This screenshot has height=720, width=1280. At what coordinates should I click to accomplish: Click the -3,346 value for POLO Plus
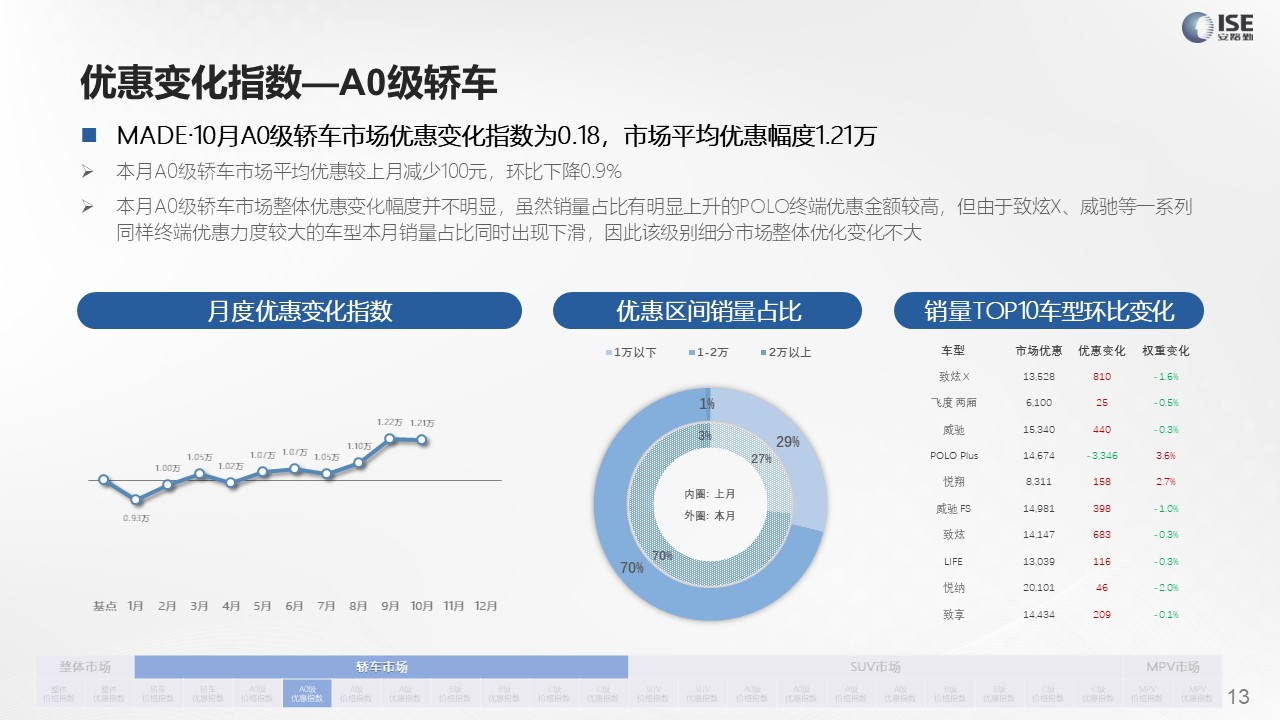[1102, 456]
